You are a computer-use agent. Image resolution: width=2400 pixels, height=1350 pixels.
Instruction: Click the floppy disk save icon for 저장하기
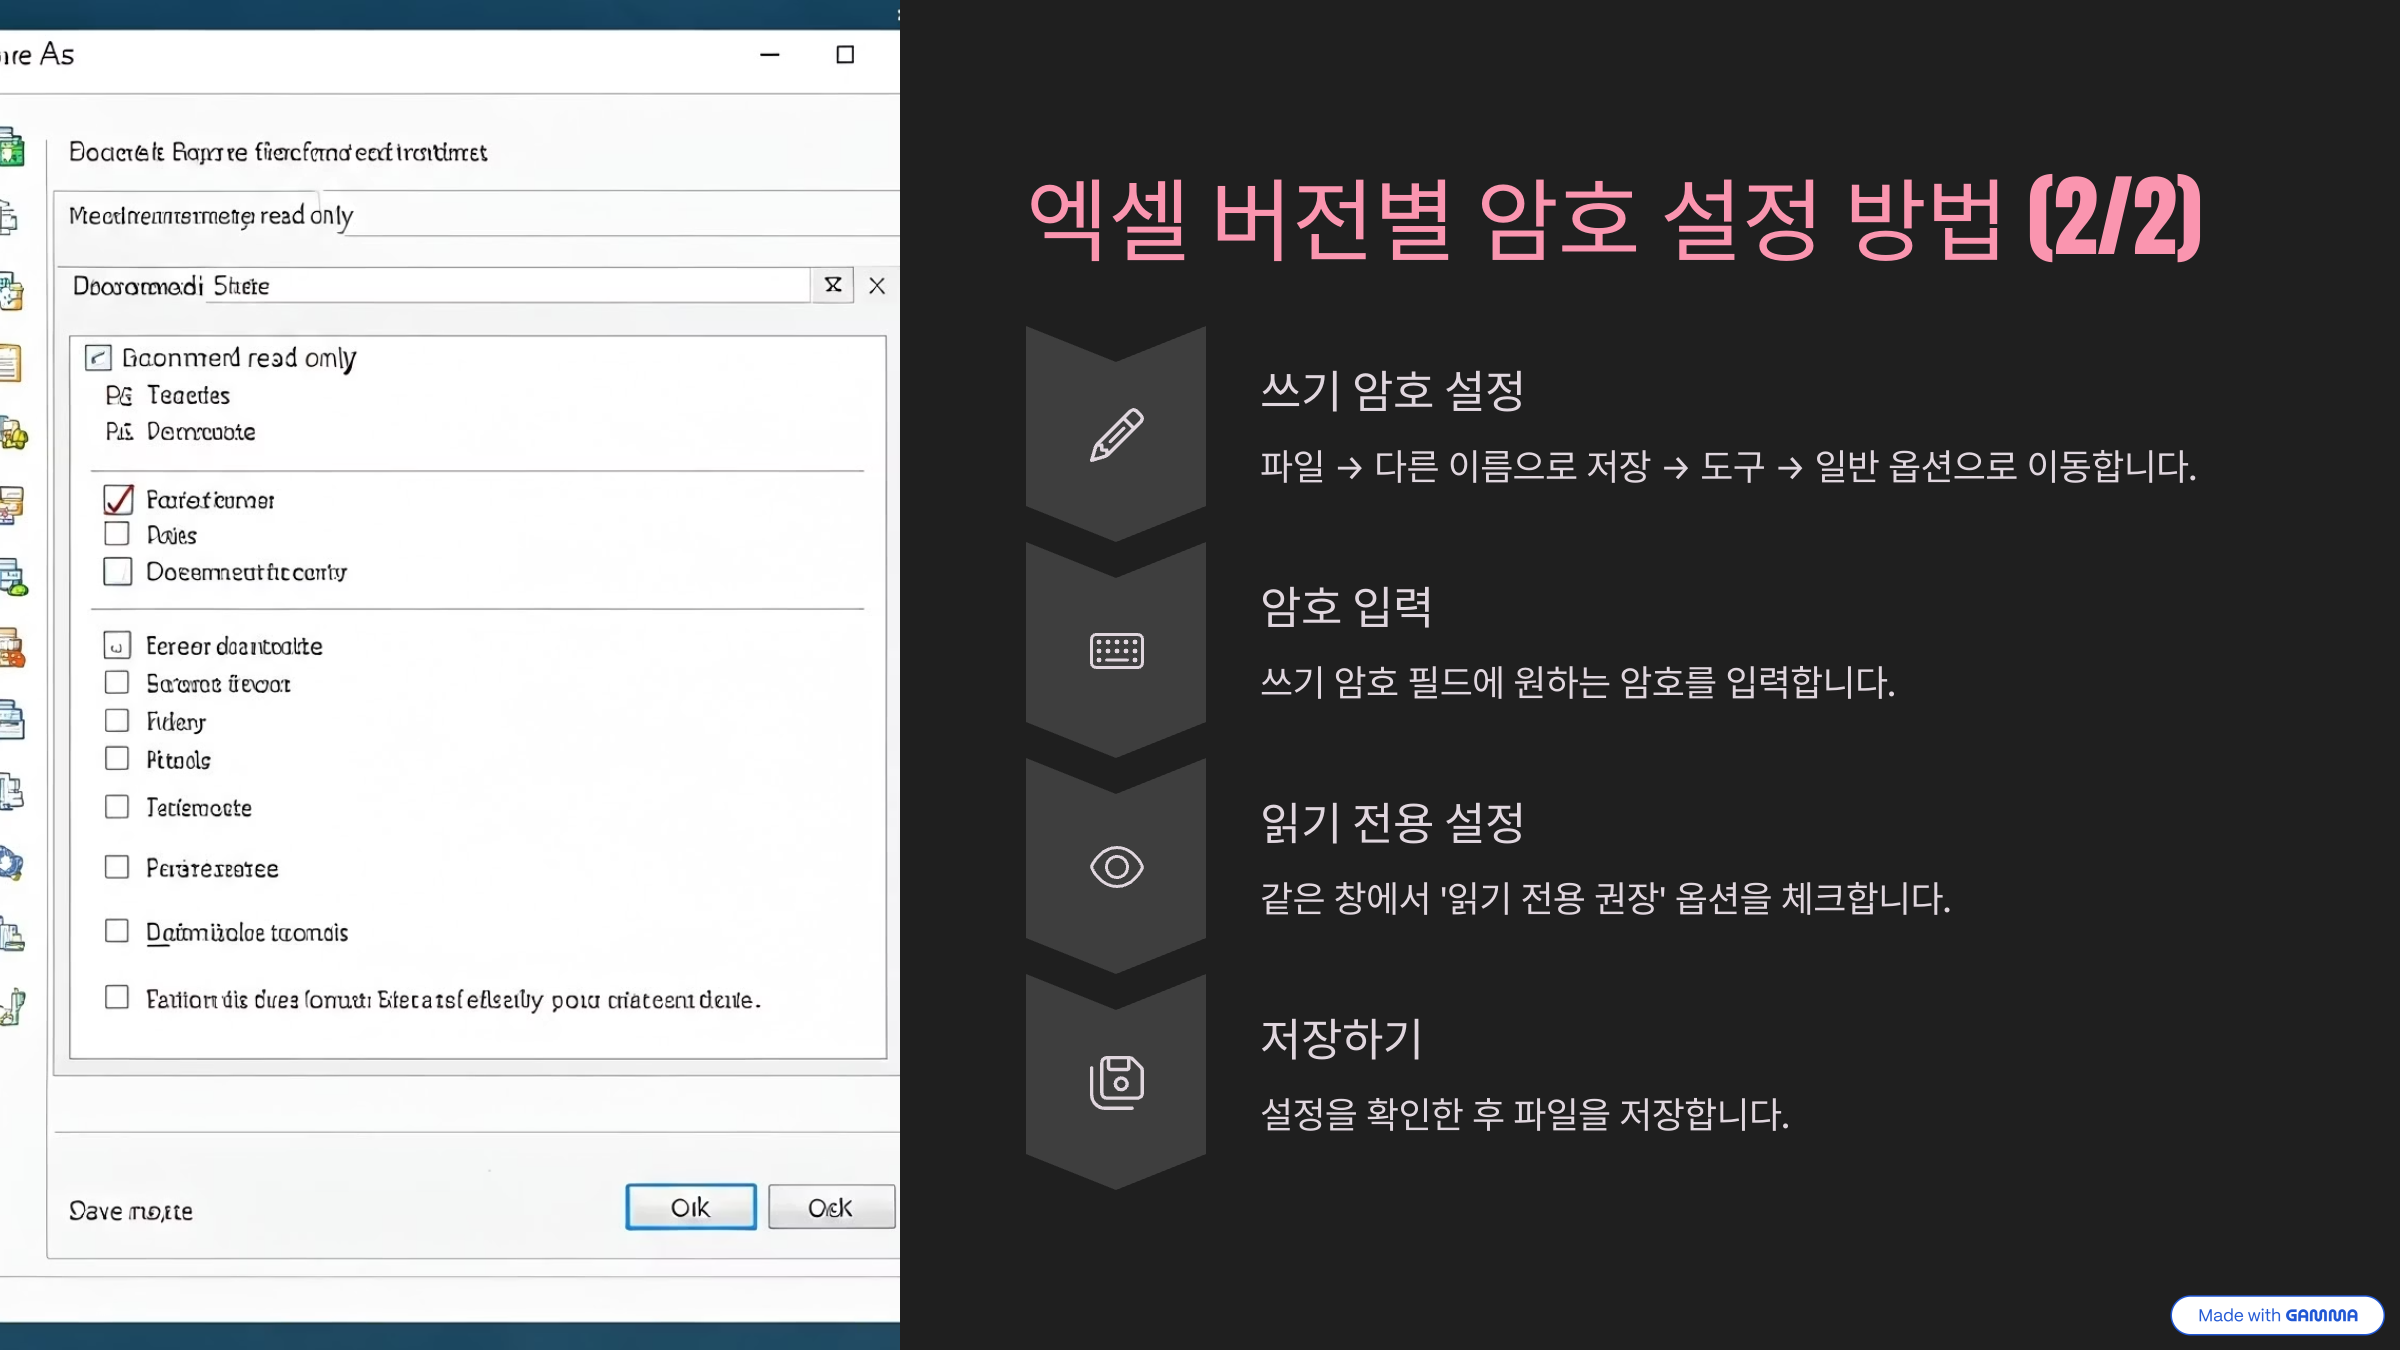(x=1116, y=1082)
